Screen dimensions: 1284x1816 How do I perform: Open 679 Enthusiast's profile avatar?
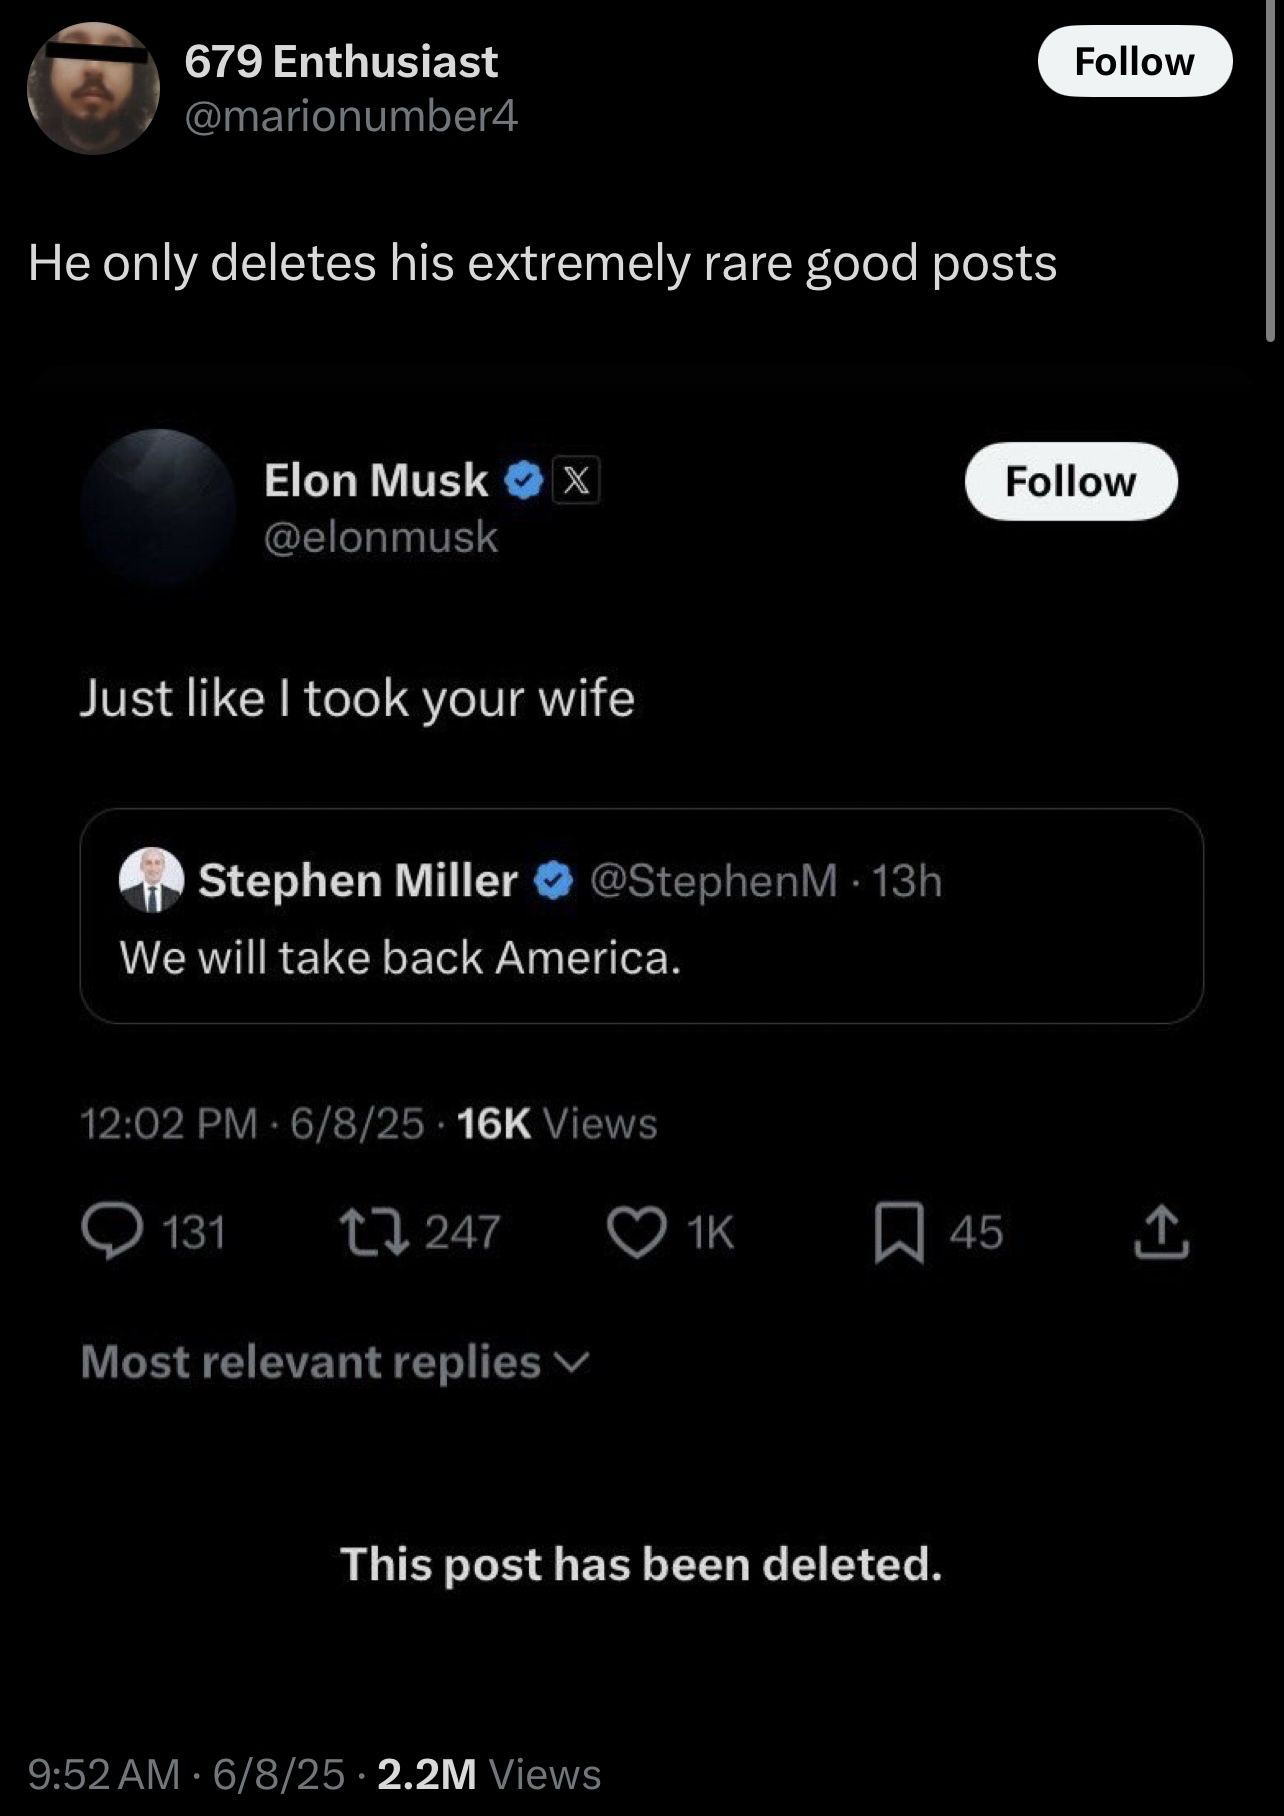[x=93, y=89]
